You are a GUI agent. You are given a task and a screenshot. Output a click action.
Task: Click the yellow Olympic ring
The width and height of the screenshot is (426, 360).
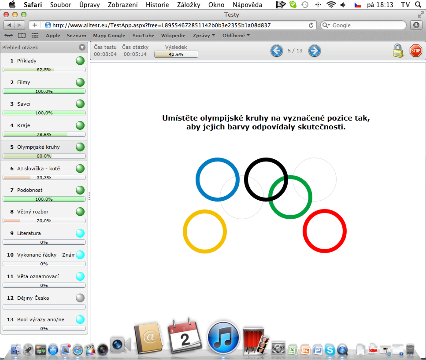pos(185,231)
